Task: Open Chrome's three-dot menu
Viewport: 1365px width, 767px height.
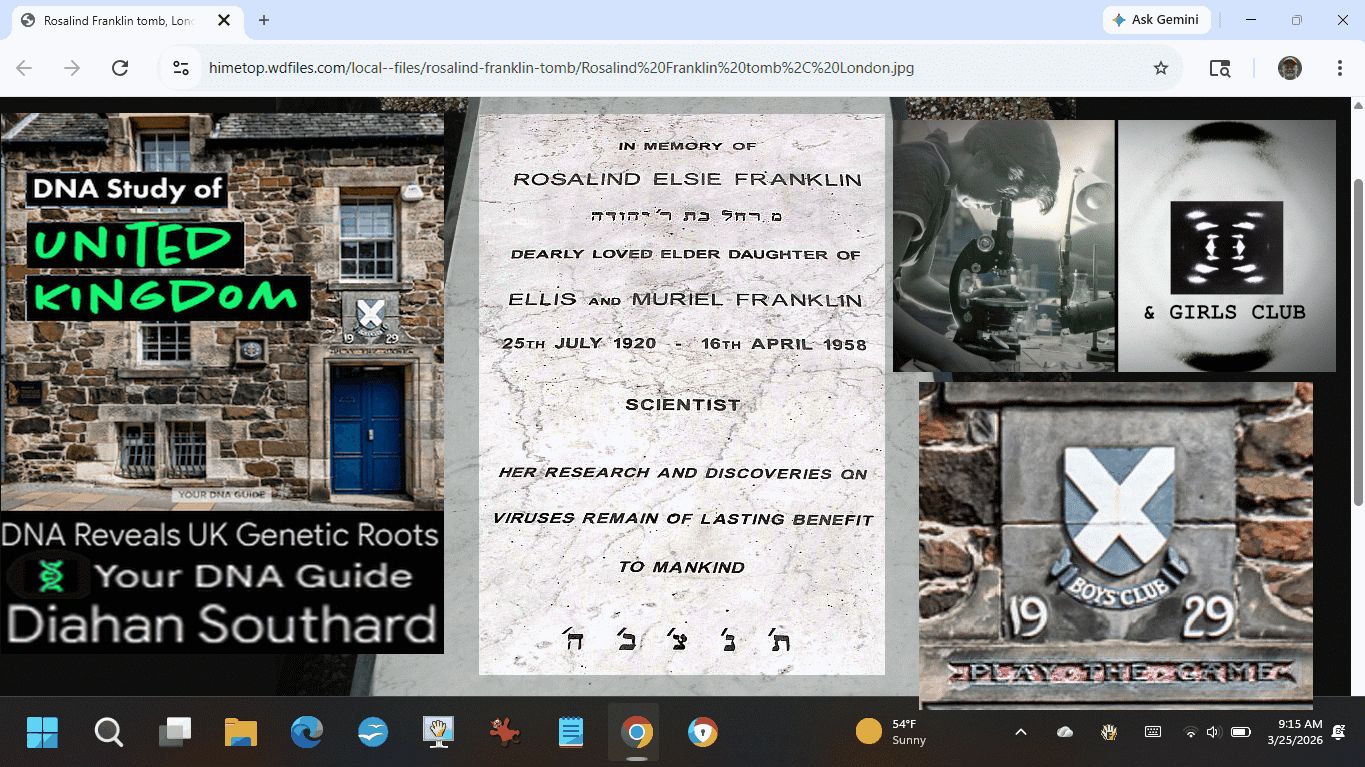Action: pyautogui.click(x=1339, y=68)
